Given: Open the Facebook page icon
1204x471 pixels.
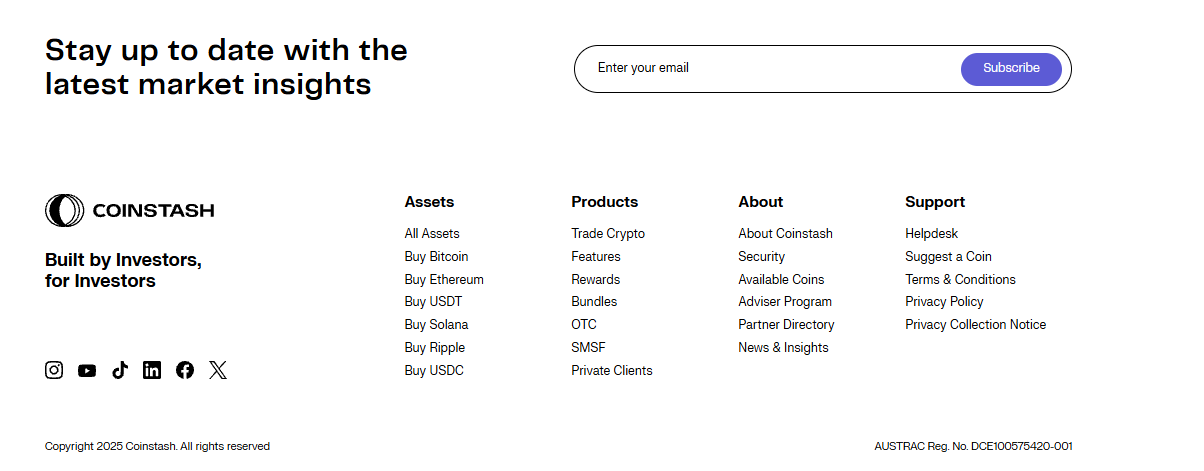Looking at the screenshot, I should 185,370.
